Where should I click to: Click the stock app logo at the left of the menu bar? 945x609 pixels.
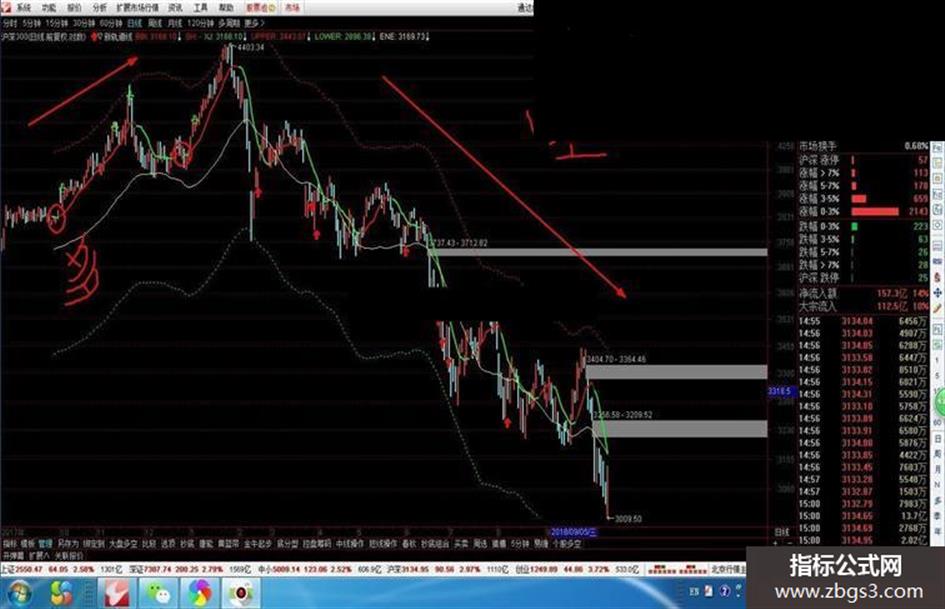pyautogui.click(x=5, y=7)
